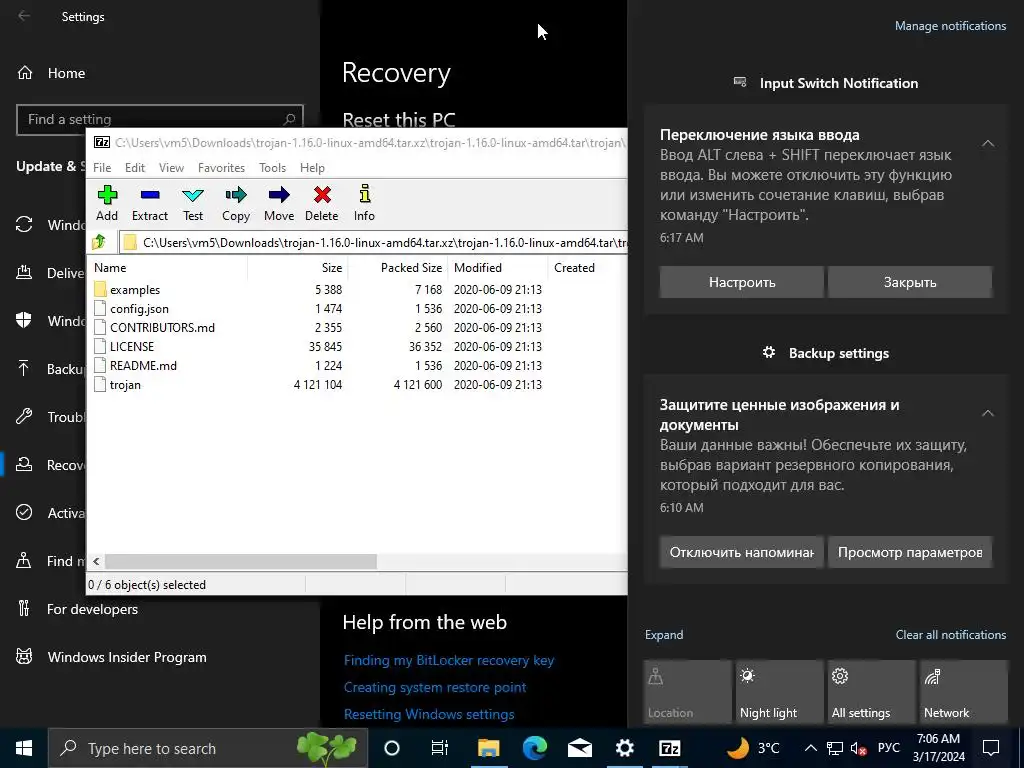
Task: Click the red Delete icon in 7-Zip
Action: coord(322,195)
